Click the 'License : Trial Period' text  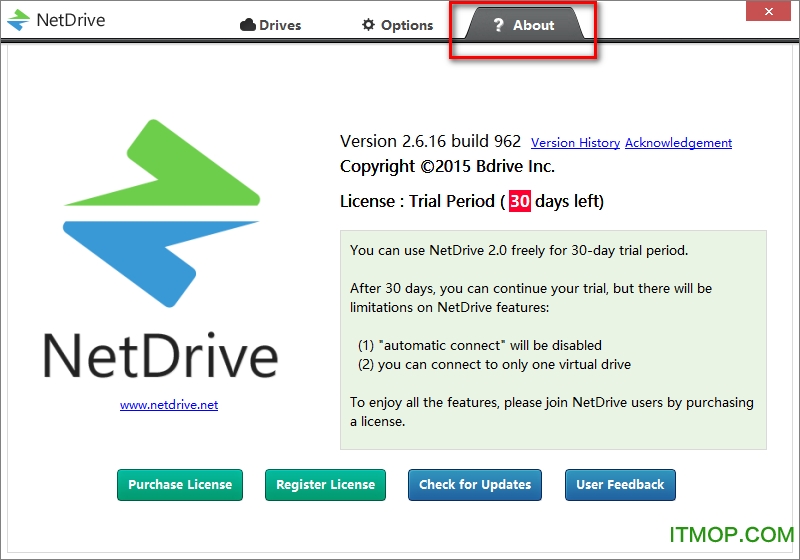coord(417,201)
